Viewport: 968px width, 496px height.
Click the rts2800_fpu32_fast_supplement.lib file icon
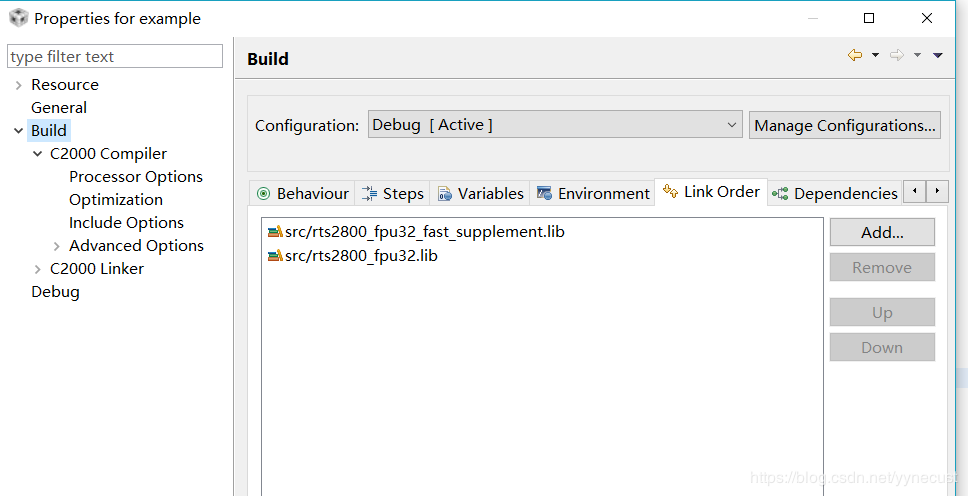click(x=275, y=232)
